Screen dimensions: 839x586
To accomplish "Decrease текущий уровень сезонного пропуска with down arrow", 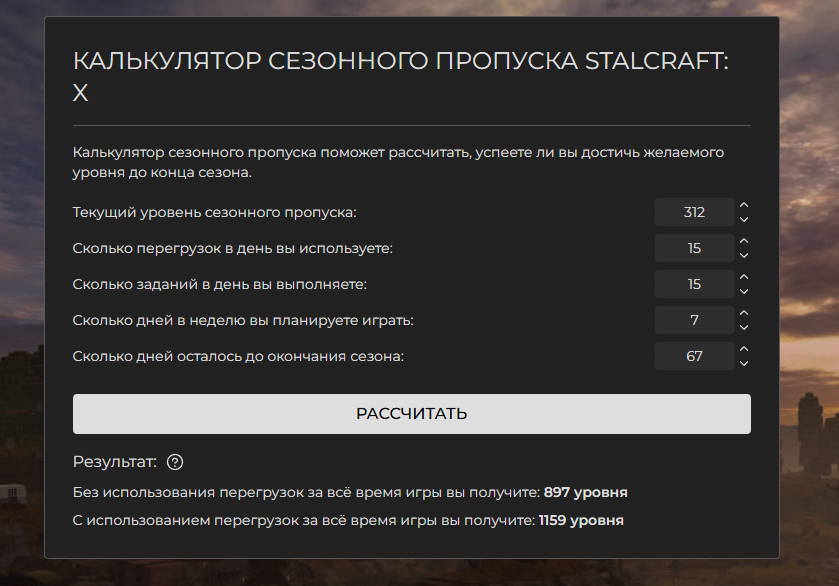I will click(743, 218).
